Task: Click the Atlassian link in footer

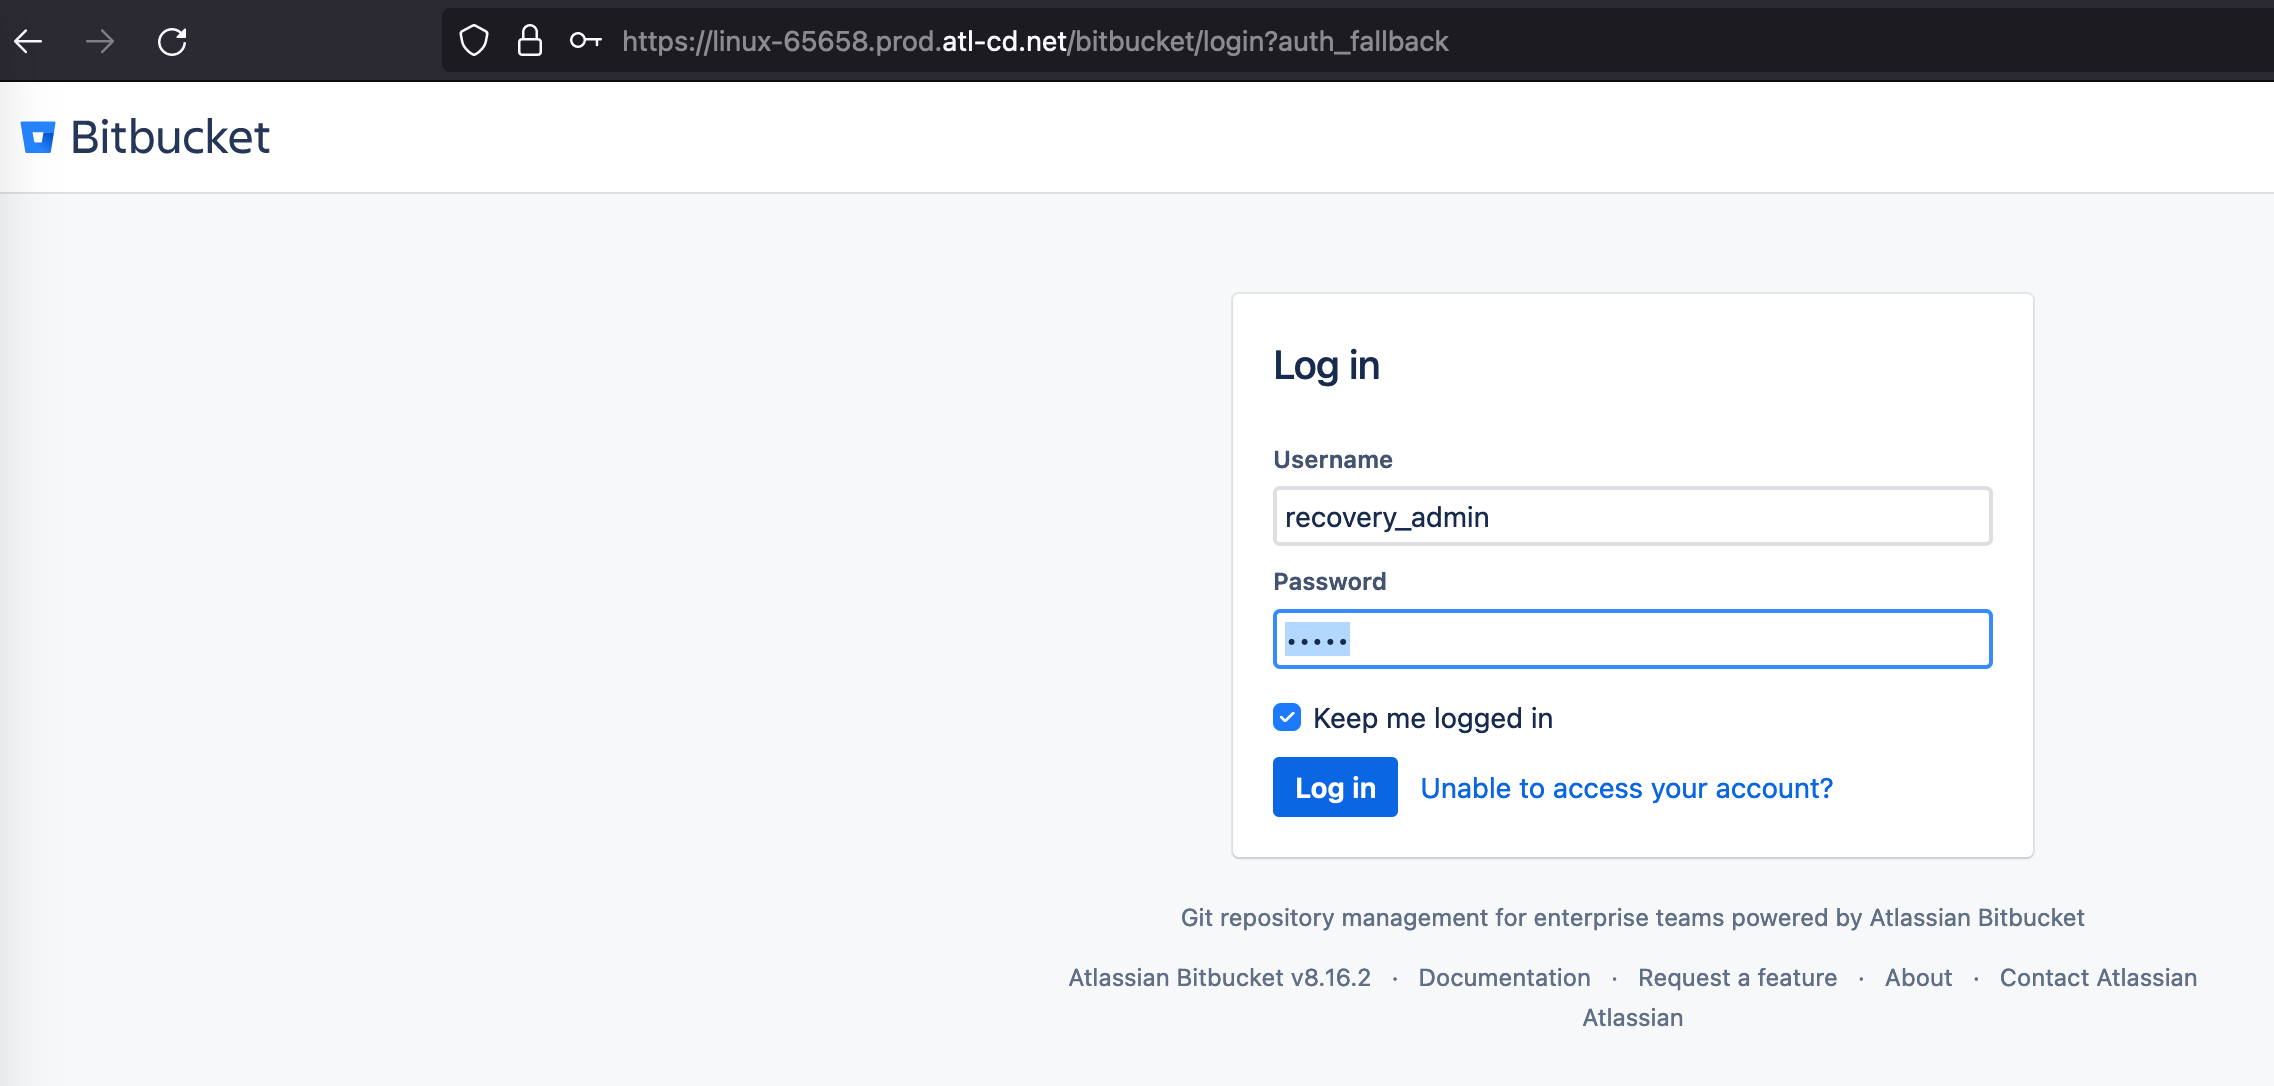Action: pos(1632,1017)
